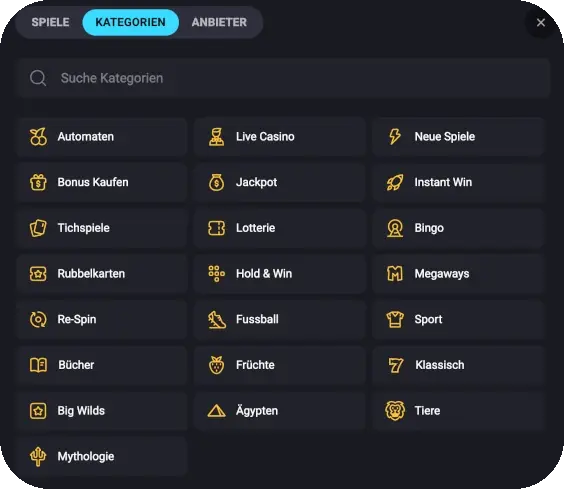Open the Anbieter tab
This screenshot has width=564, height=489.
coord(219,22)
